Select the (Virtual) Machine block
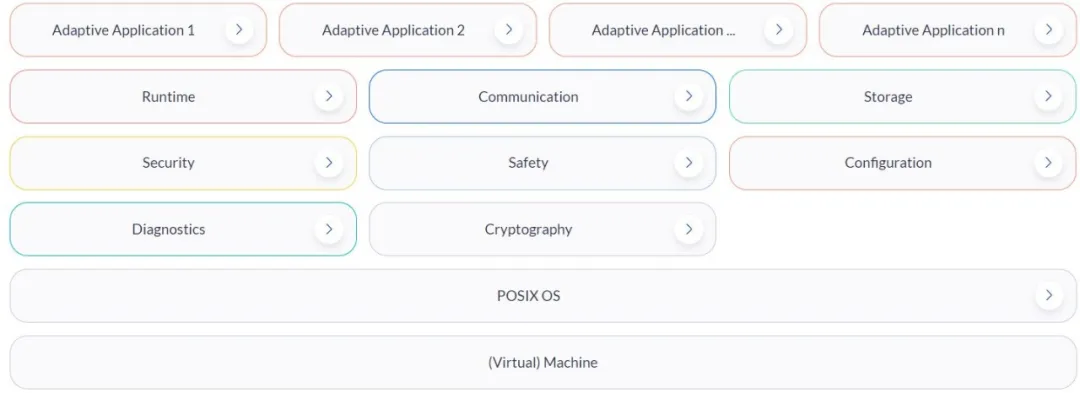 (543, 362)
